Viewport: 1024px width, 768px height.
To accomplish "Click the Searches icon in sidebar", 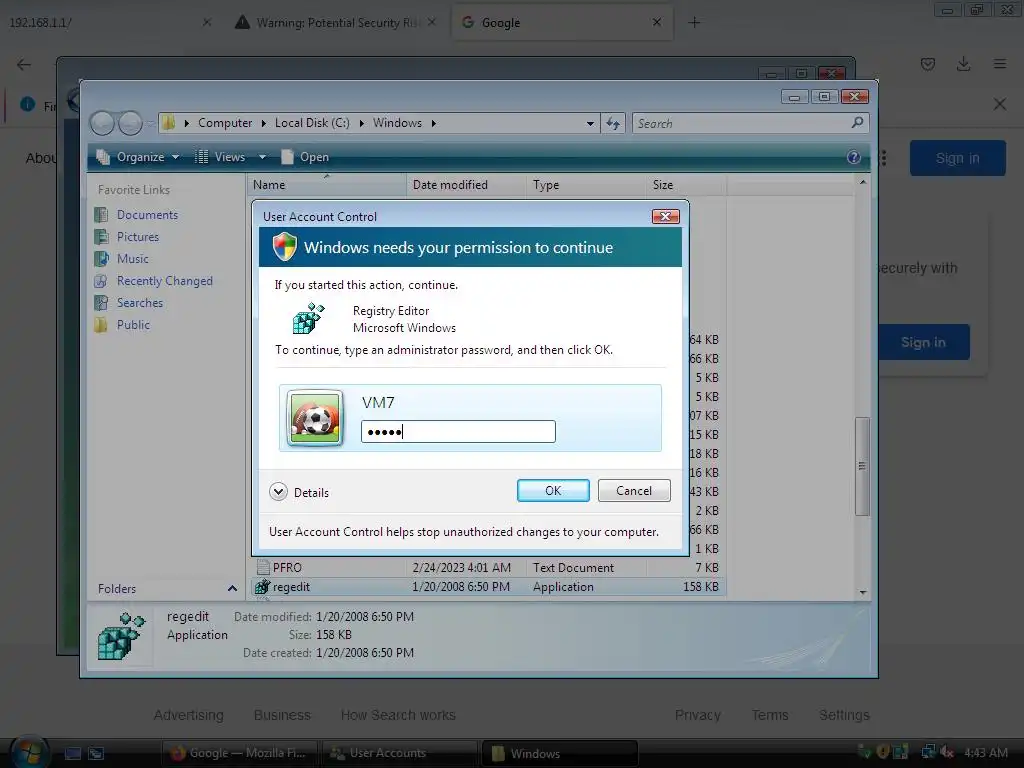I will [x=101, y=303].
